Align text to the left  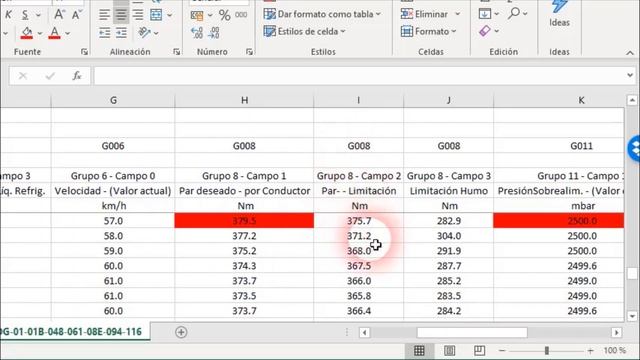[104, 15]
